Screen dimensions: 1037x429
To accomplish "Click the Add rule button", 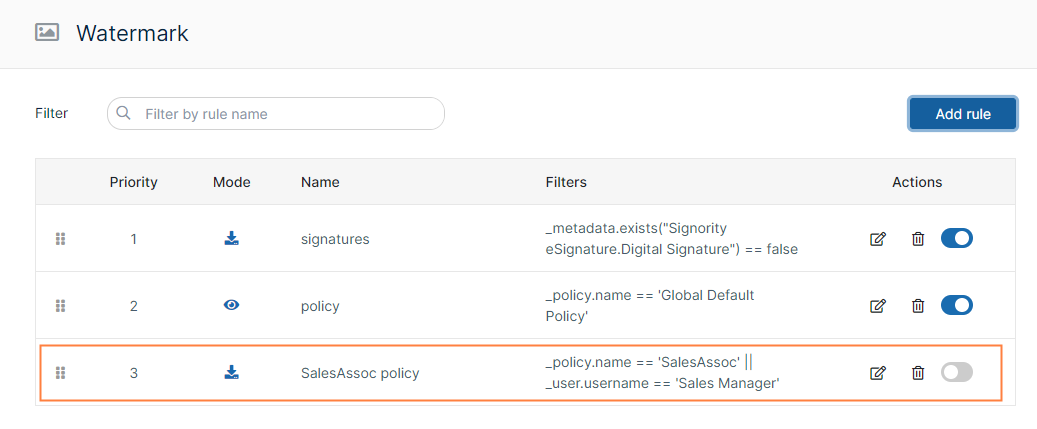I will tap(963, 114).
